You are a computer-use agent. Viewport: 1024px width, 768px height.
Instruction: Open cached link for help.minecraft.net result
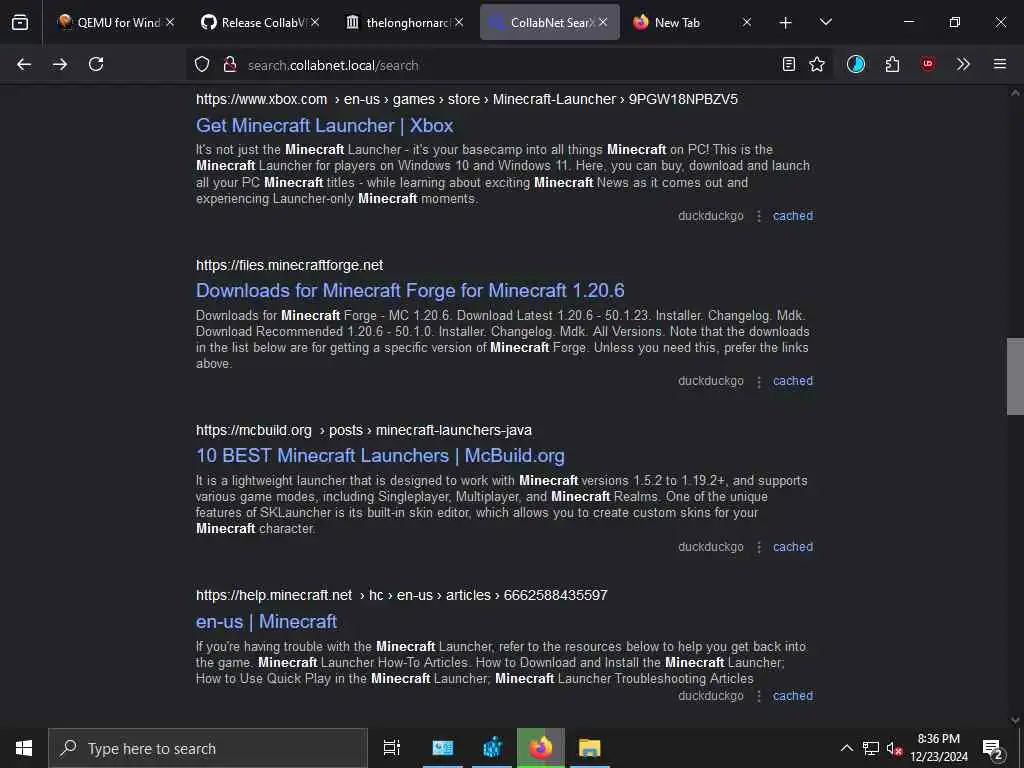[x=793, y=696]
